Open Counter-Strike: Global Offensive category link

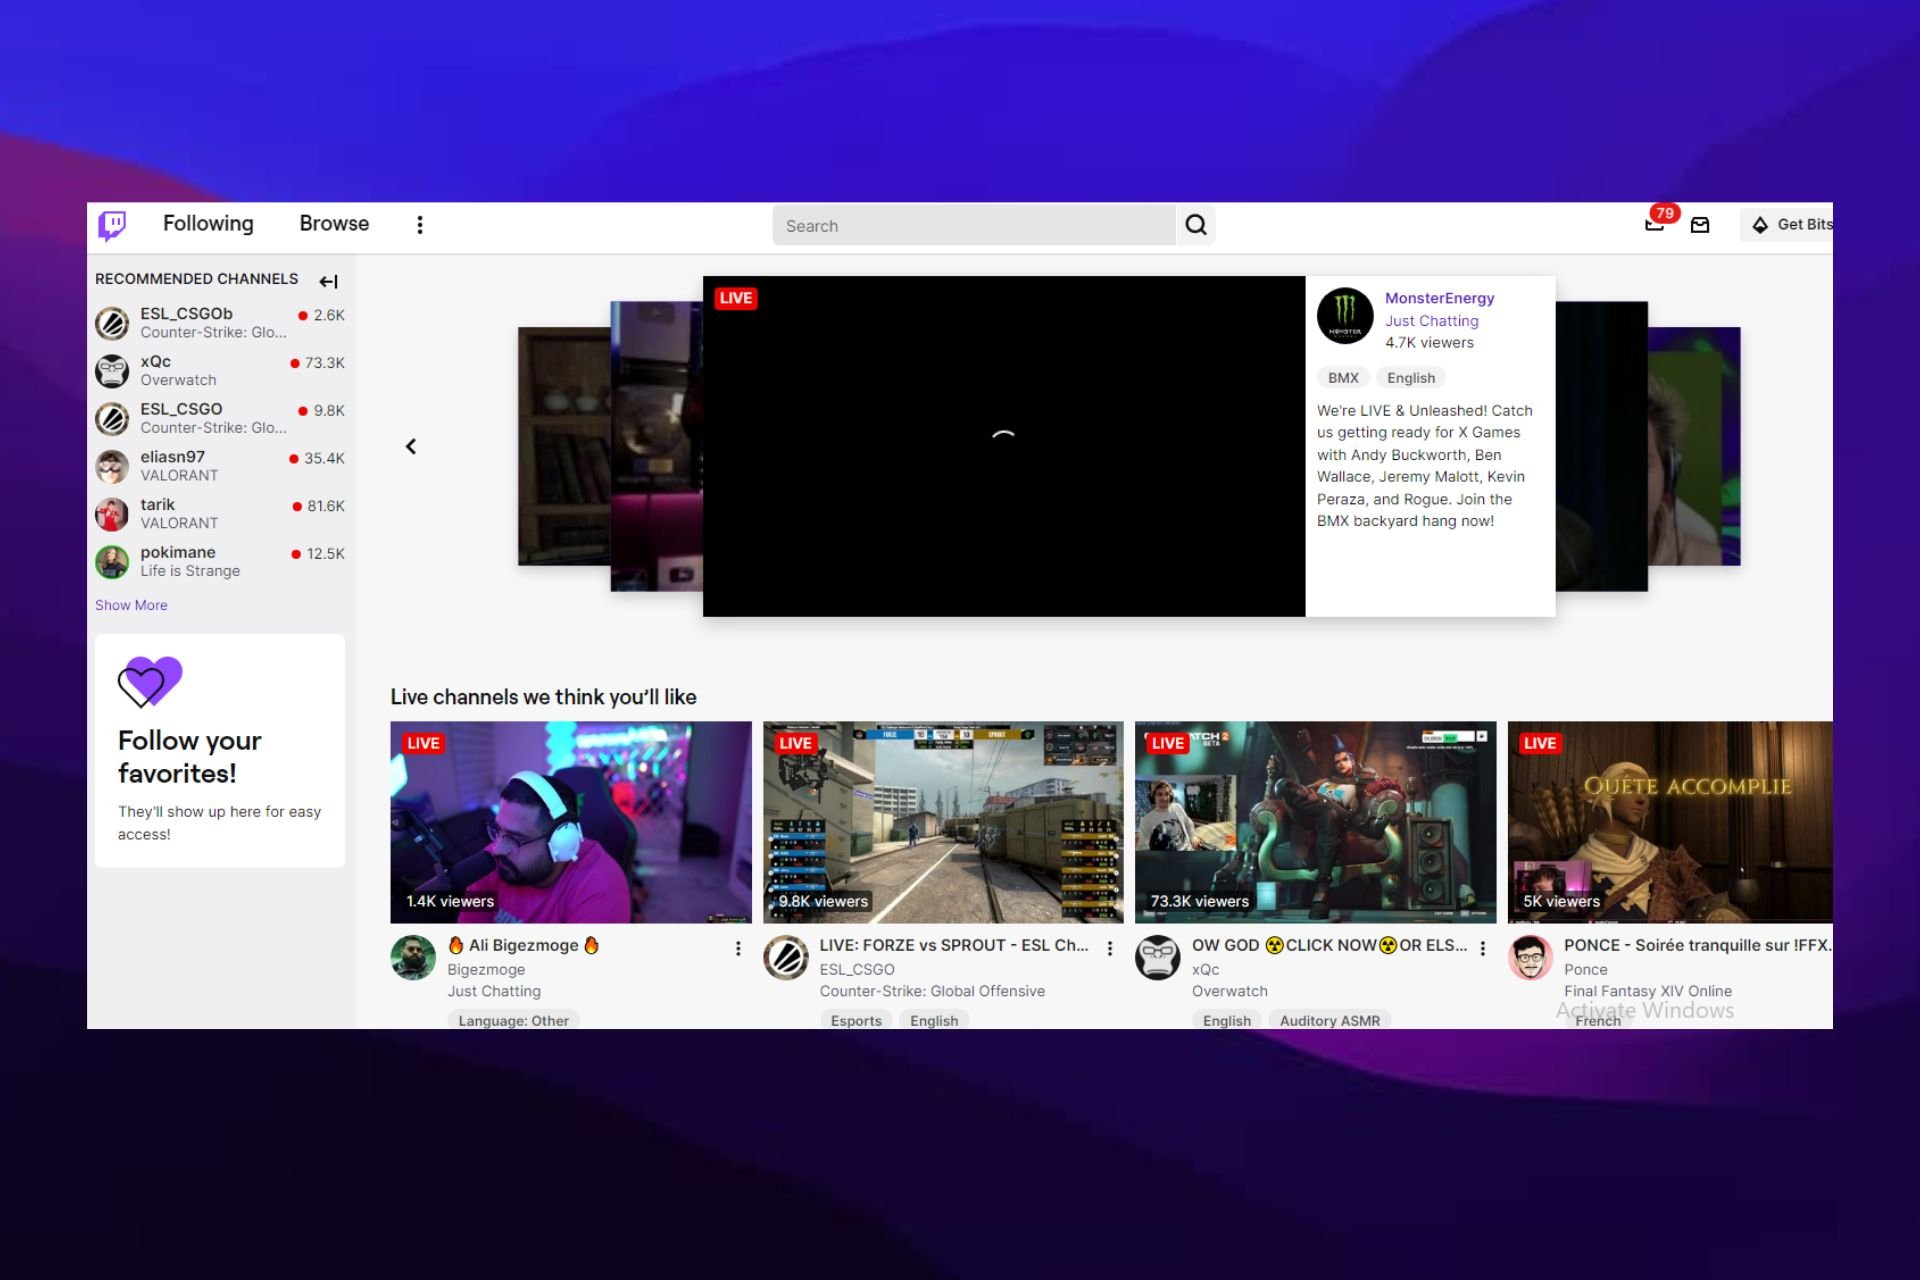(932, 991)
